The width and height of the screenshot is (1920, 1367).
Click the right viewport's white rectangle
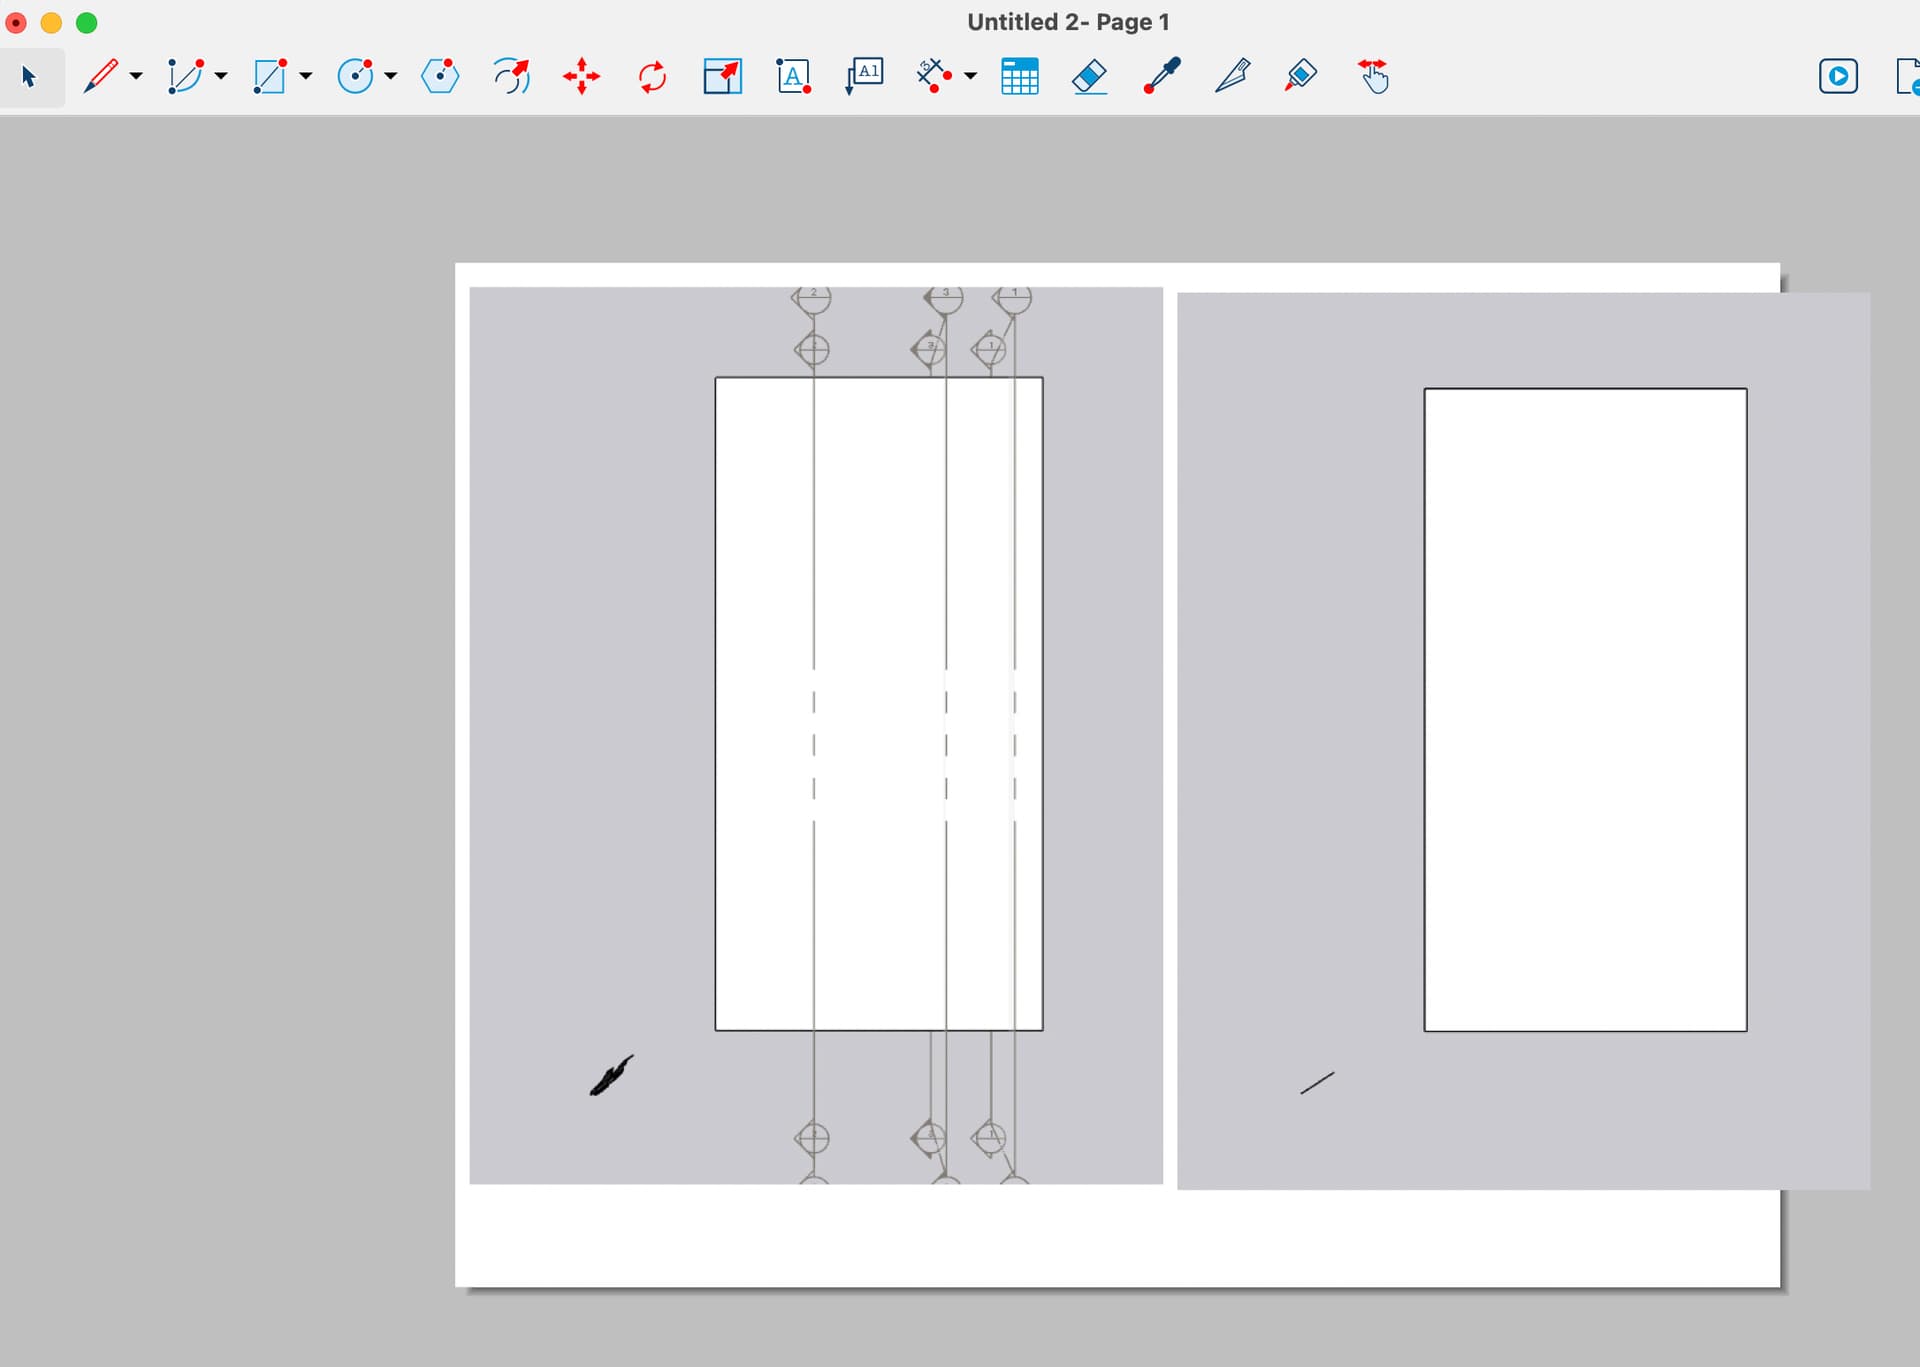coord(1585,709)
